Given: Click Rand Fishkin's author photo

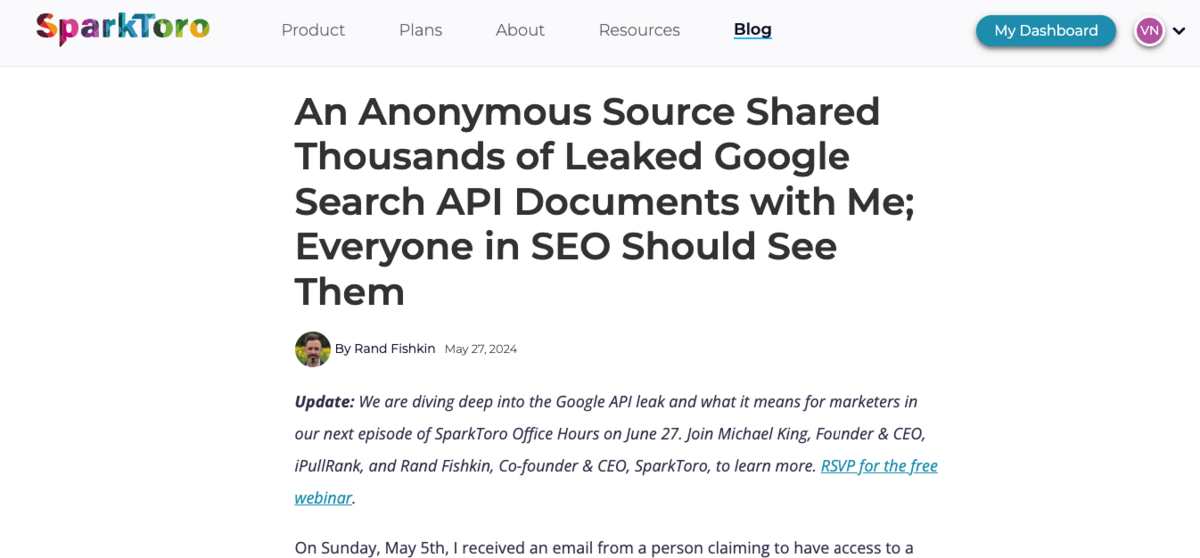Looking at the screenshot, I should (312, 349).
